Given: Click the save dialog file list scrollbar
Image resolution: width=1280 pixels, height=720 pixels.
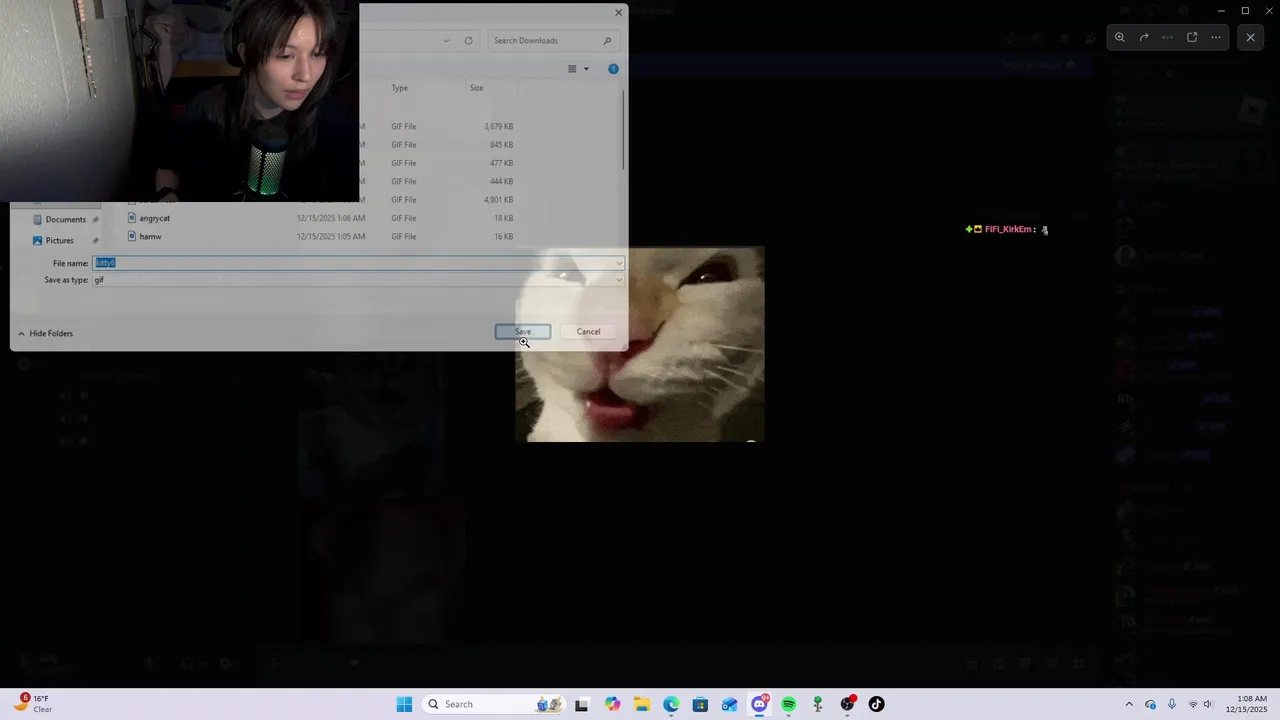Looking at the screenshot, I should tap(623, 130).
